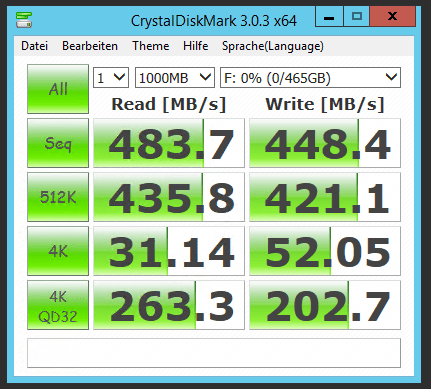This screenshot has width=431, height=389.
Task: Click the empty comment field at bottom
Action: pos(214,353)
